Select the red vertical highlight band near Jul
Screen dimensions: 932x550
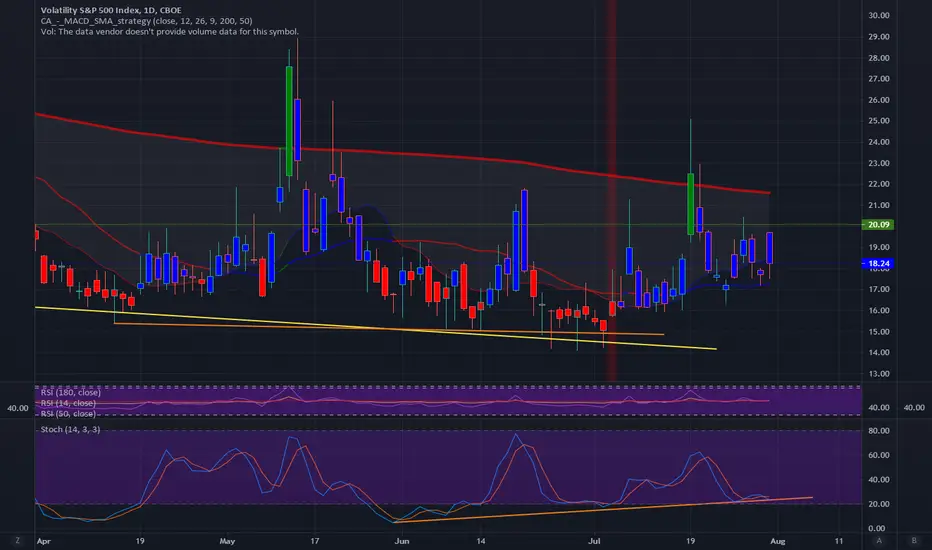pyautogui.click(x=611, y=190)
